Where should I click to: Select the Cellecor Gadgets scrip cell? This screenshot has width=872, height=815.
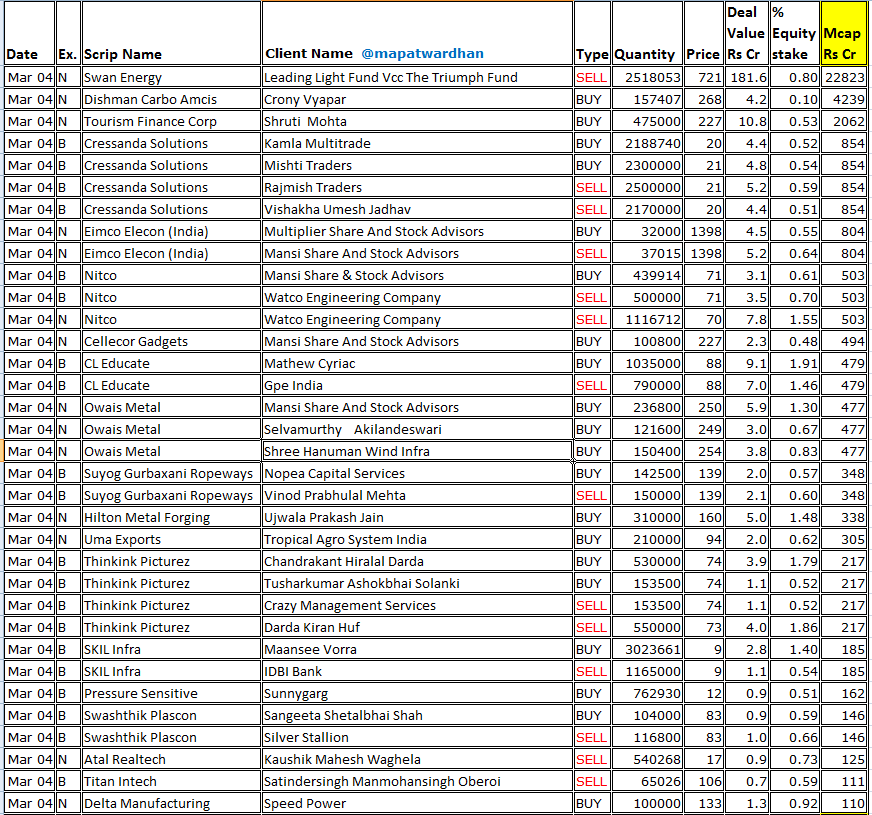tap(171, 341)
